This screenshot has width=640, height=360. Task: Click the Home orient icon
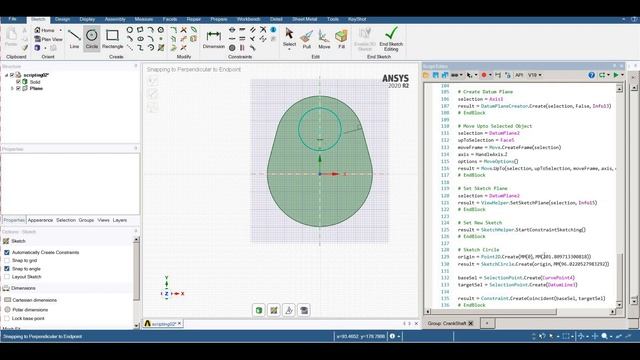pos(38,30)
